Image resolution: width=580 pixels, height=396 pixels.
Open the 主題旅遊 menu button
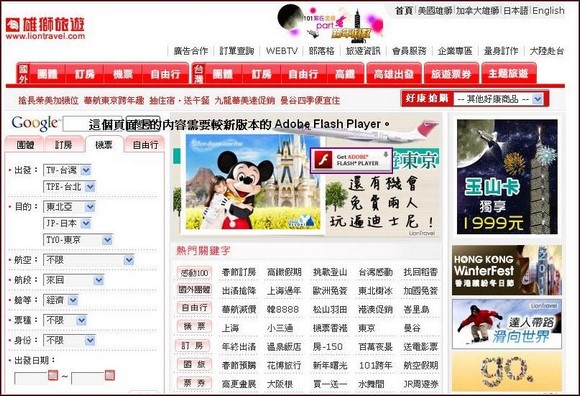click(508, 74)
